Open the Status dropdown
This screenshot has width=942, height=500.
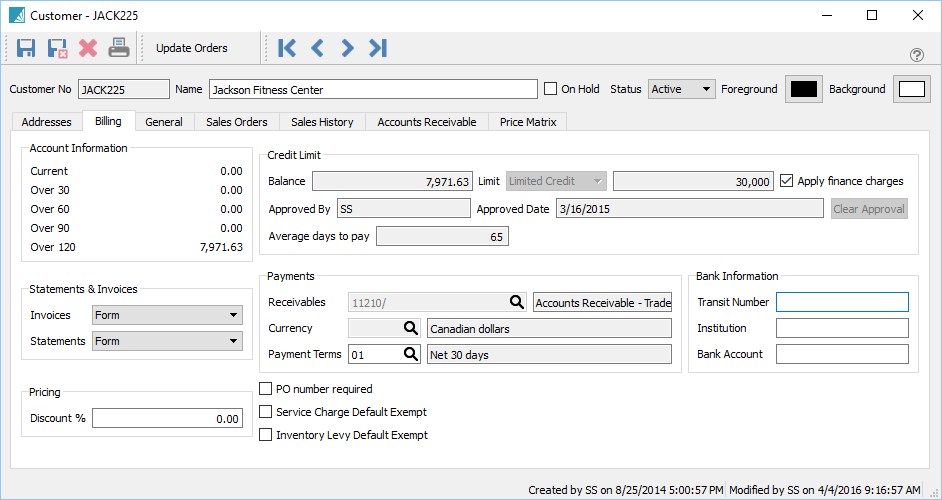pyautogui.click(x=682, y=89)
